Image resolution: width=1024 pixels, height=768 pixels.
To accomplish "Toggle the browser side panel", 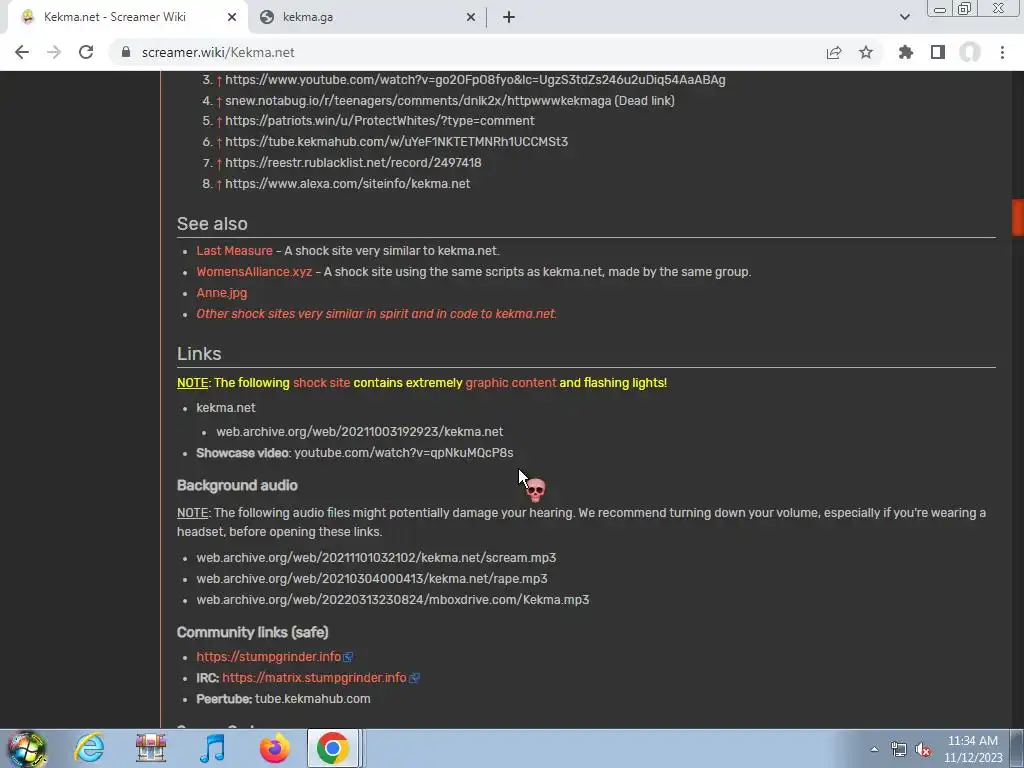I will point(937,52).
